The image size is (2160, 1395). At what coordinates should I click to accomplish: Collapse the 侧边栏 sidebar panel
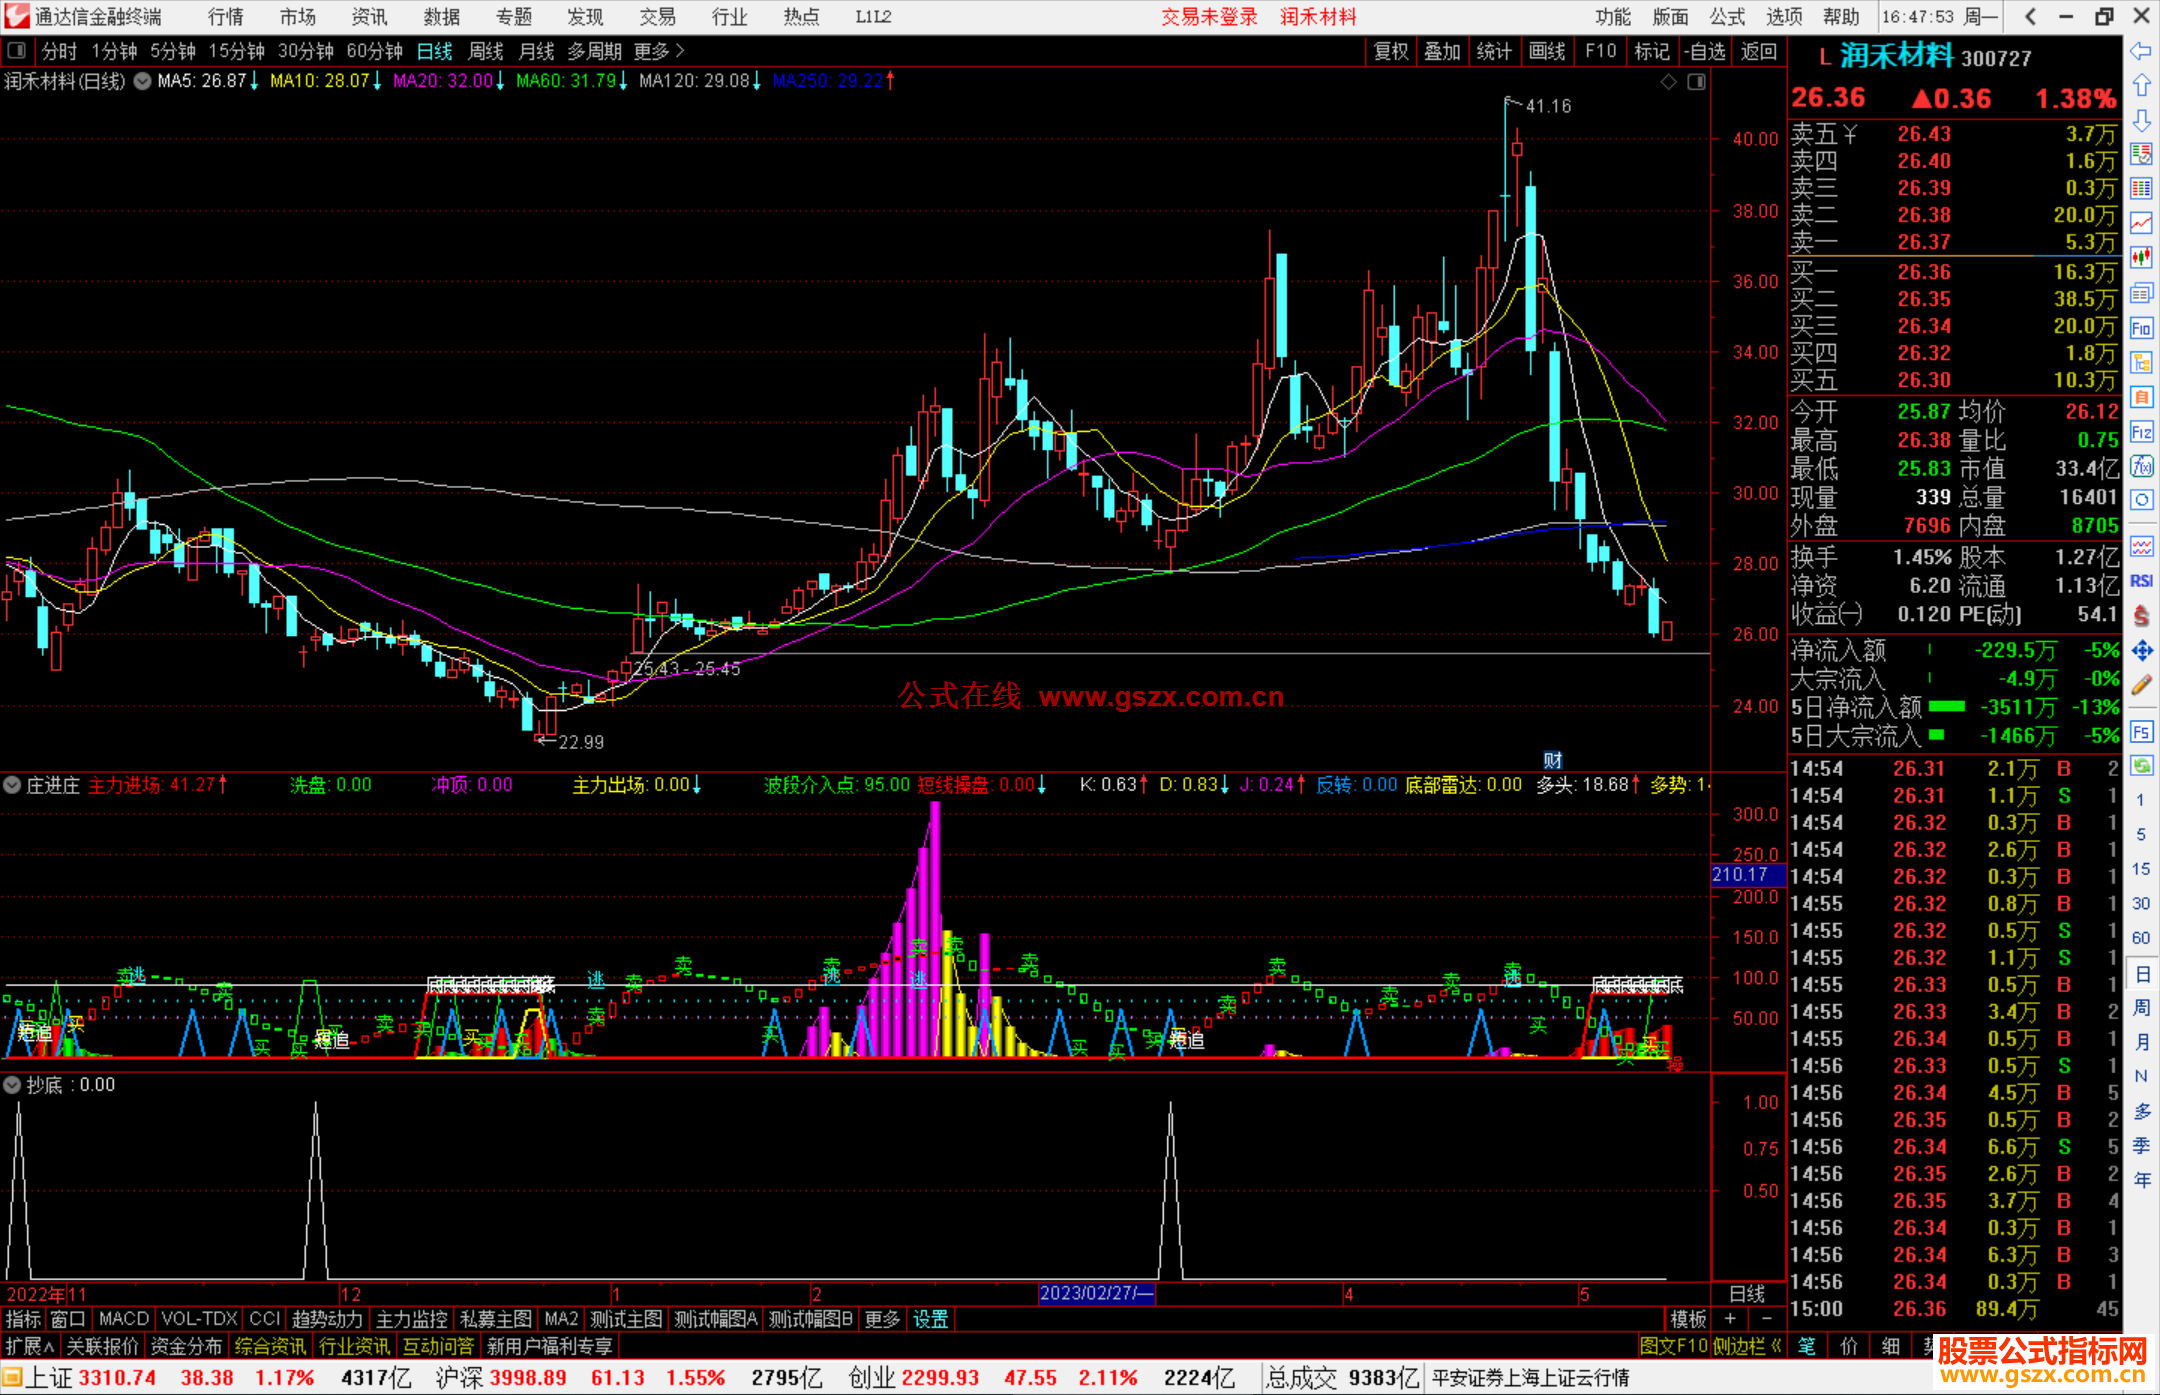[x=1746, y=1346]
